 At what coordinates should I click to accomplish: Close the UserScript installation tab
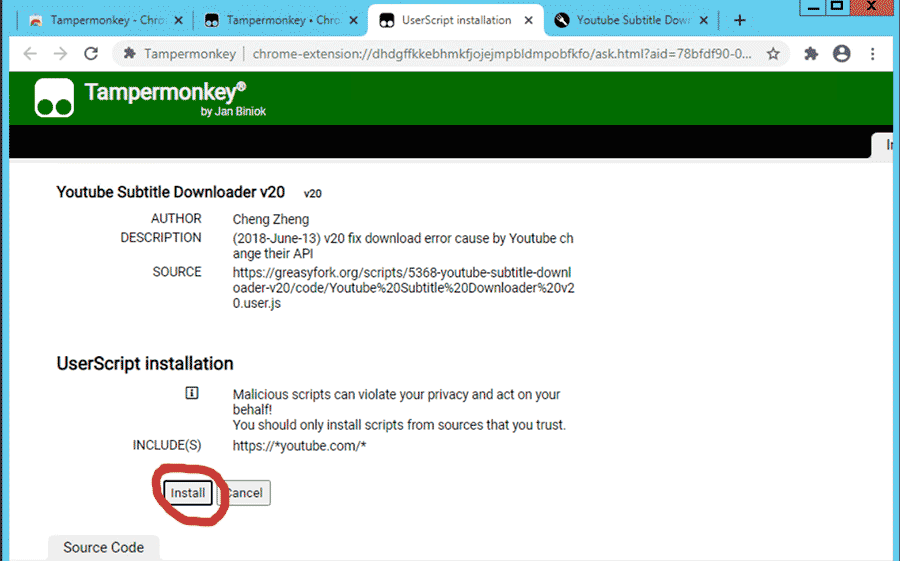[529, 21]
